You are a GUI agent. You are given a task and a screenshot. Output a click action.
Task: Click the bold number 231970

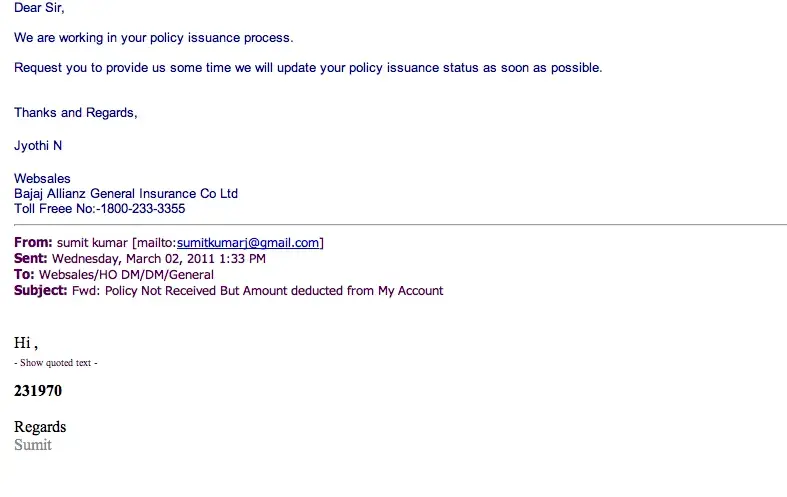click(x=38, y=392)
